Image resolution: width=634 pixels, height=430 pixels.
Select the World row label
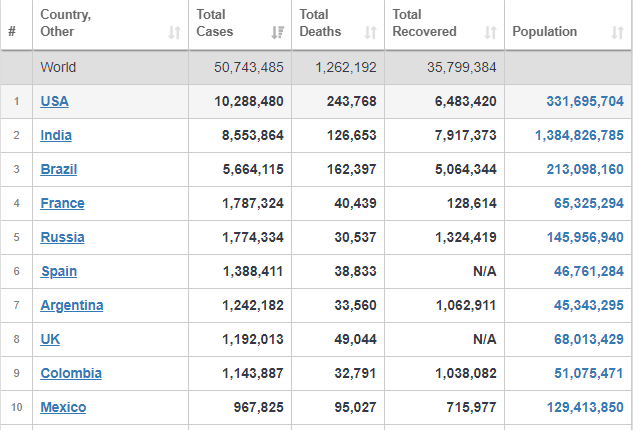click(58, 67)
